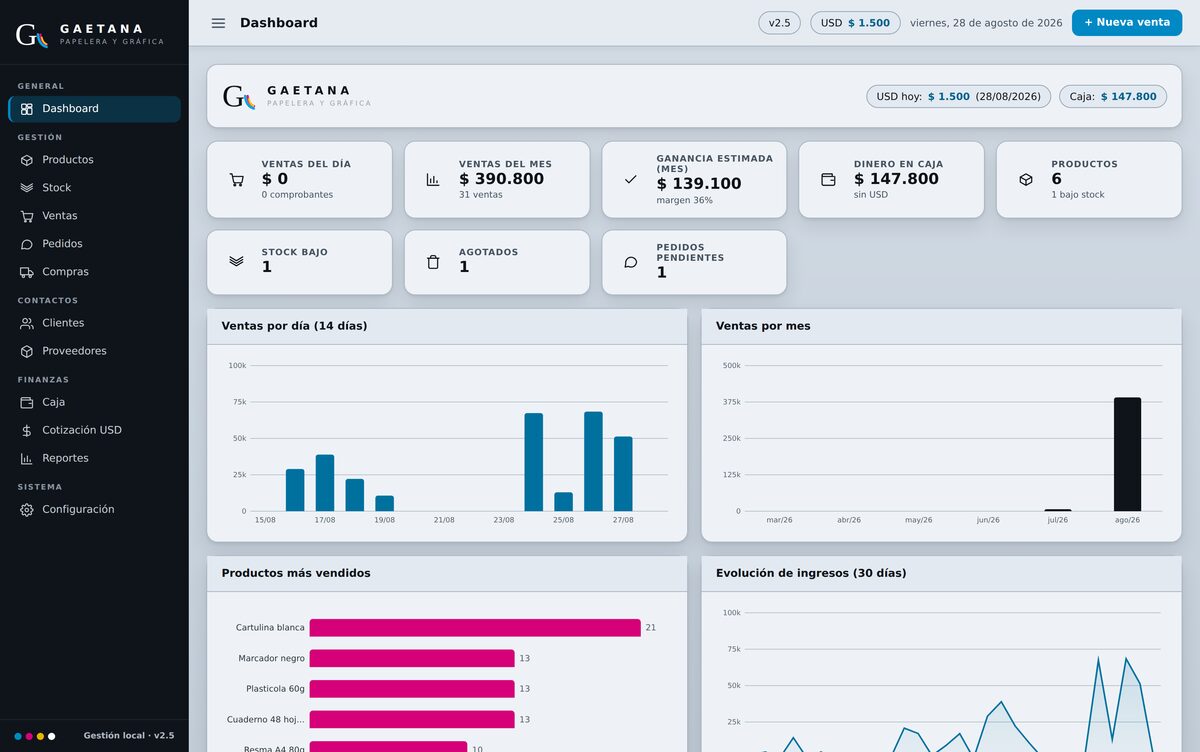Open the Dashboard menu item
Viewport: 1200px width, 752px height.
click(94, 109)
